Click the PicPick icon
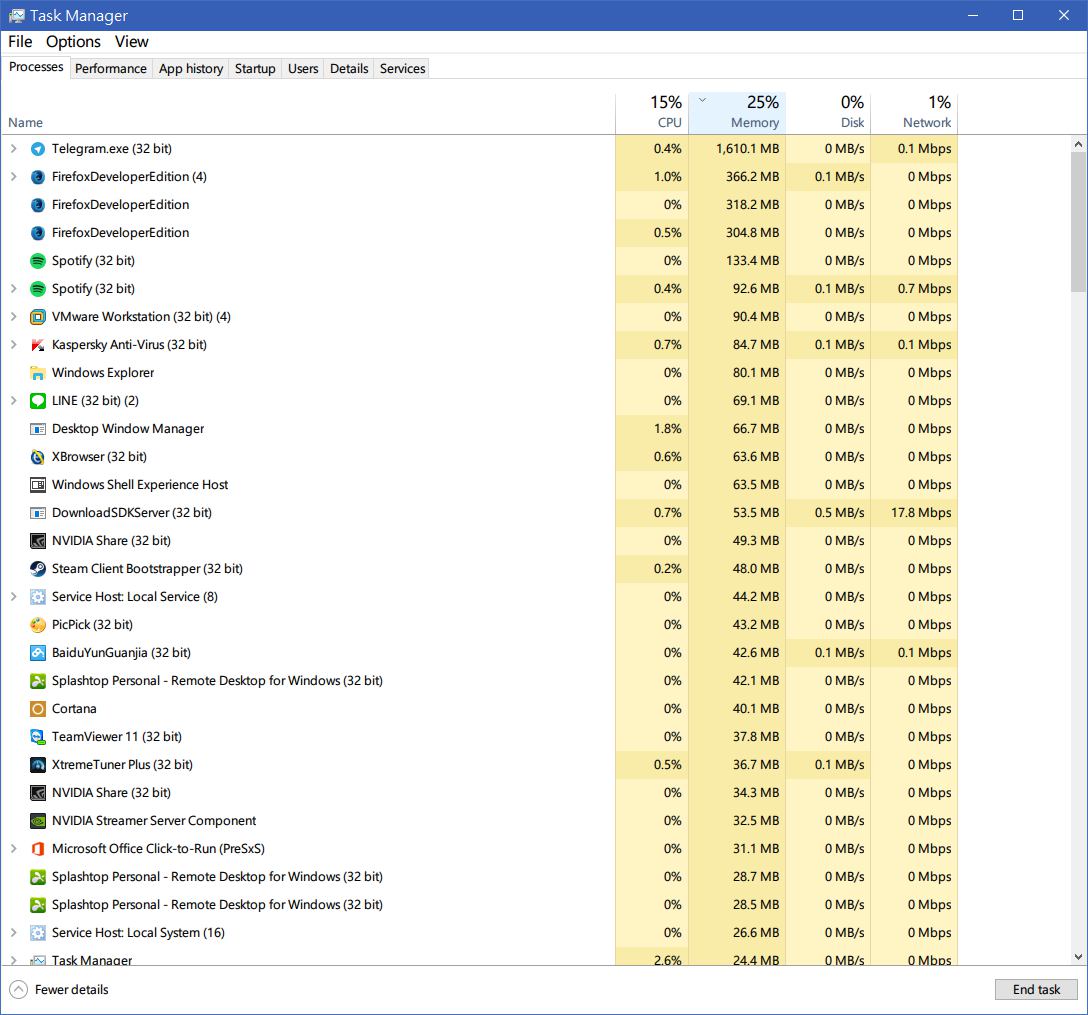Screen dimensions: 1088x1015 37,625
